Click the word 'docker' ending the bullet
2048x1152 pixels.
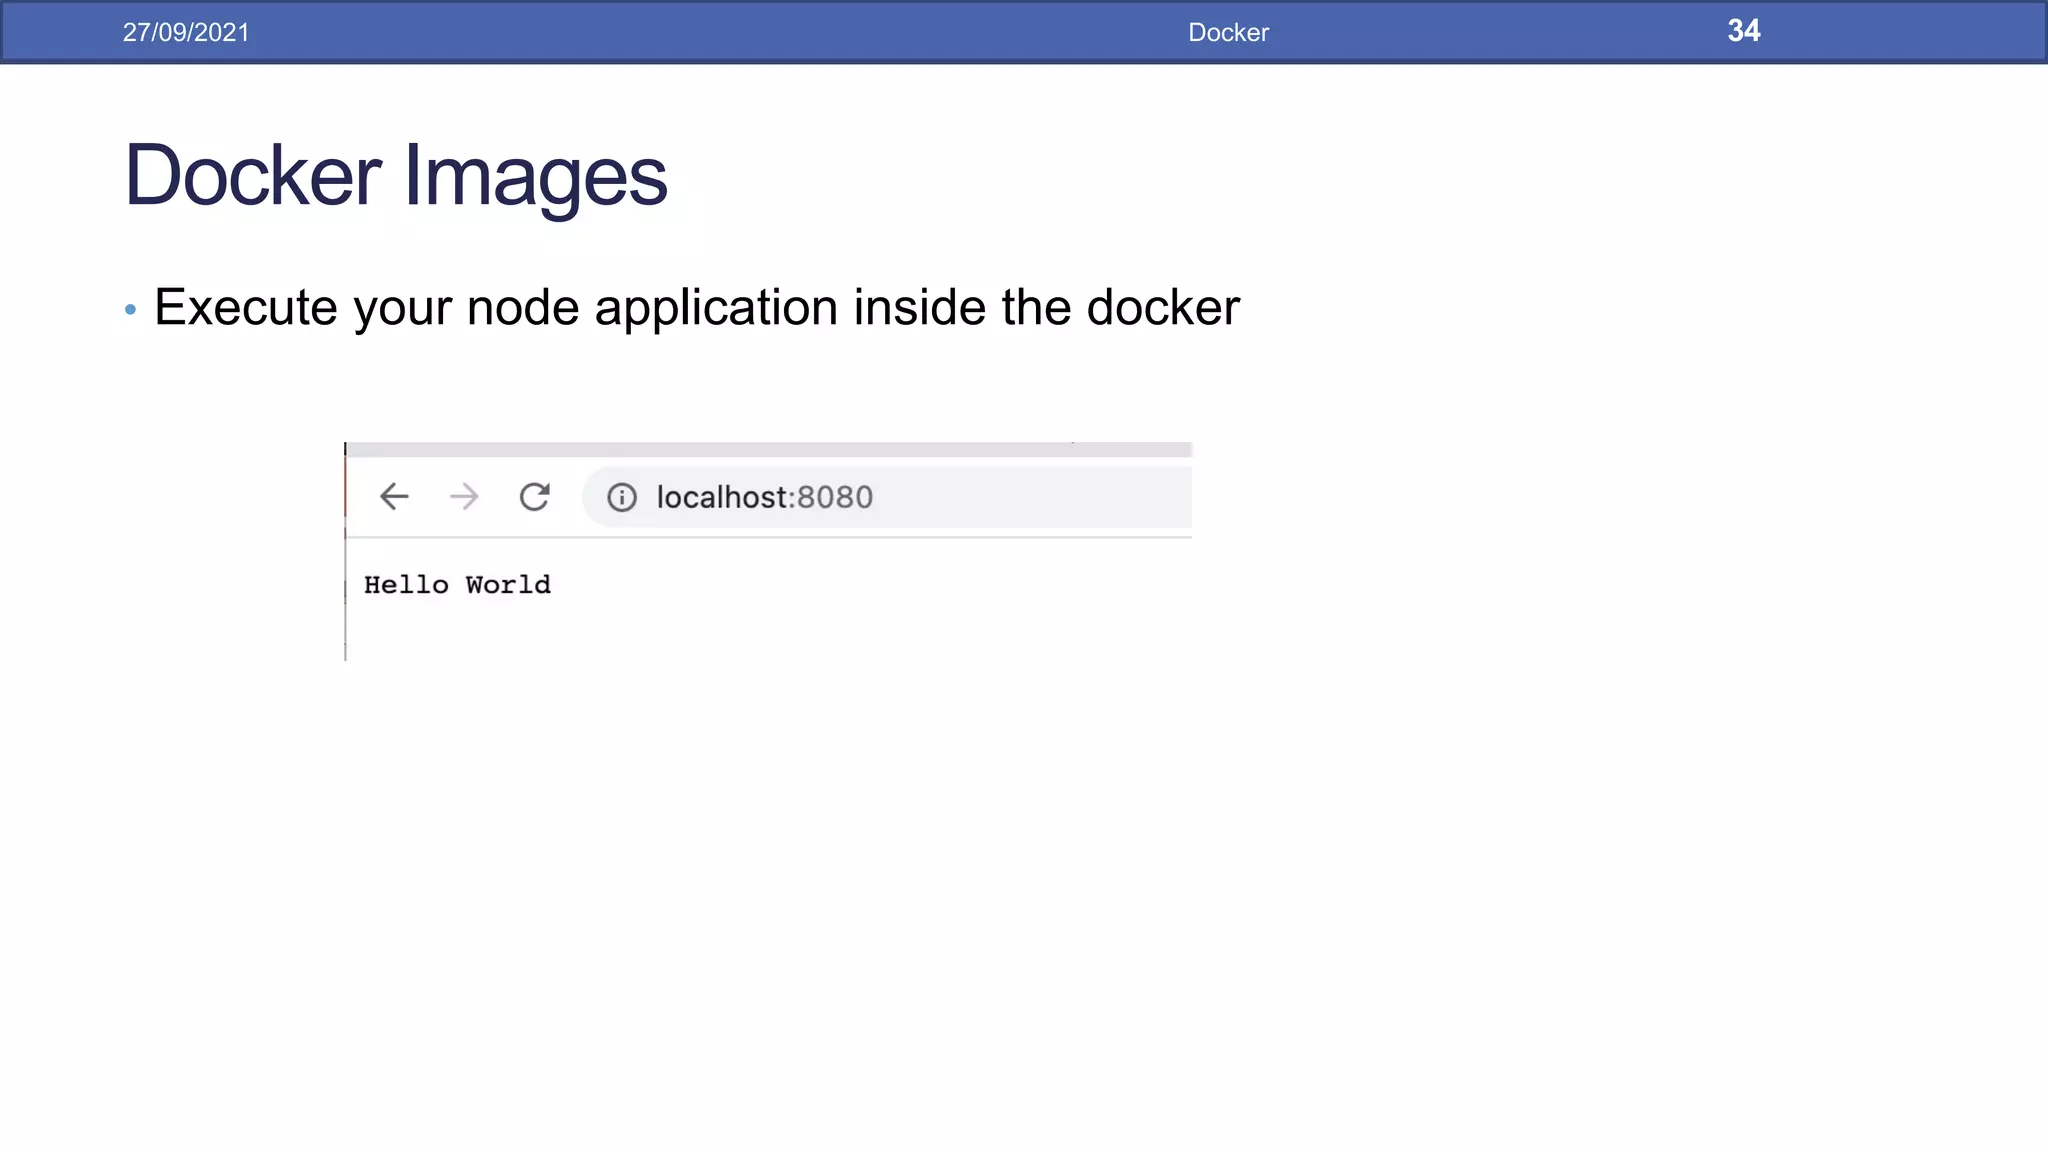[1163, 307]
